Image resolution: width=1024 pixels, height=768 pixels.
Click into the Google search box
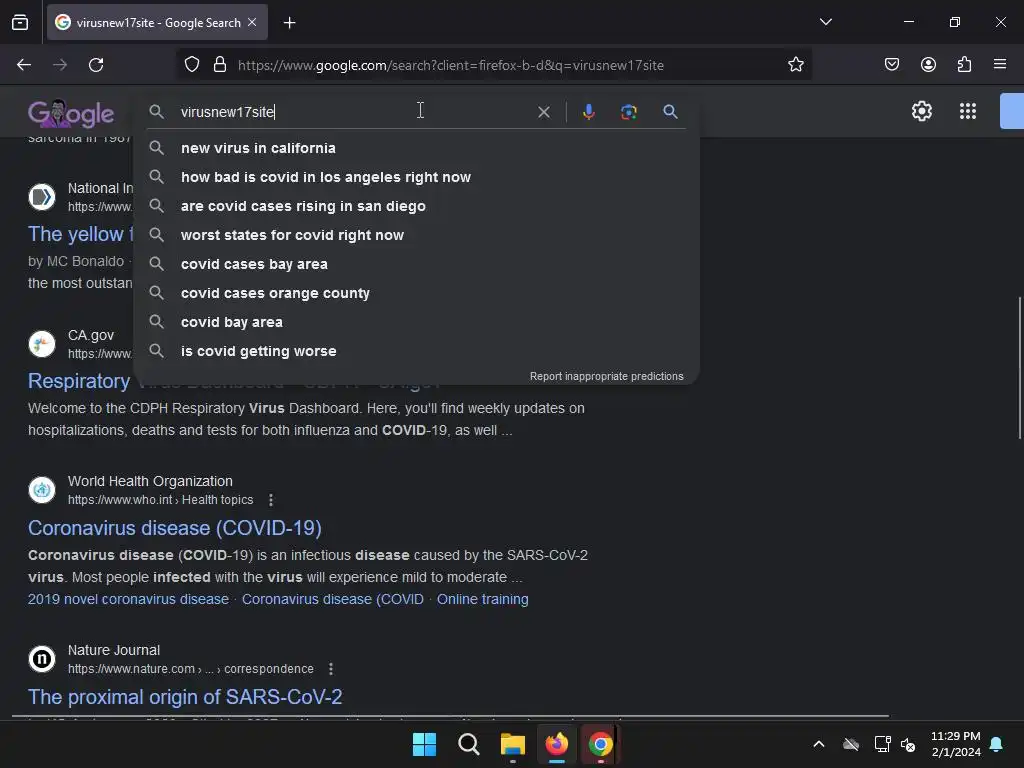[353, 112]
